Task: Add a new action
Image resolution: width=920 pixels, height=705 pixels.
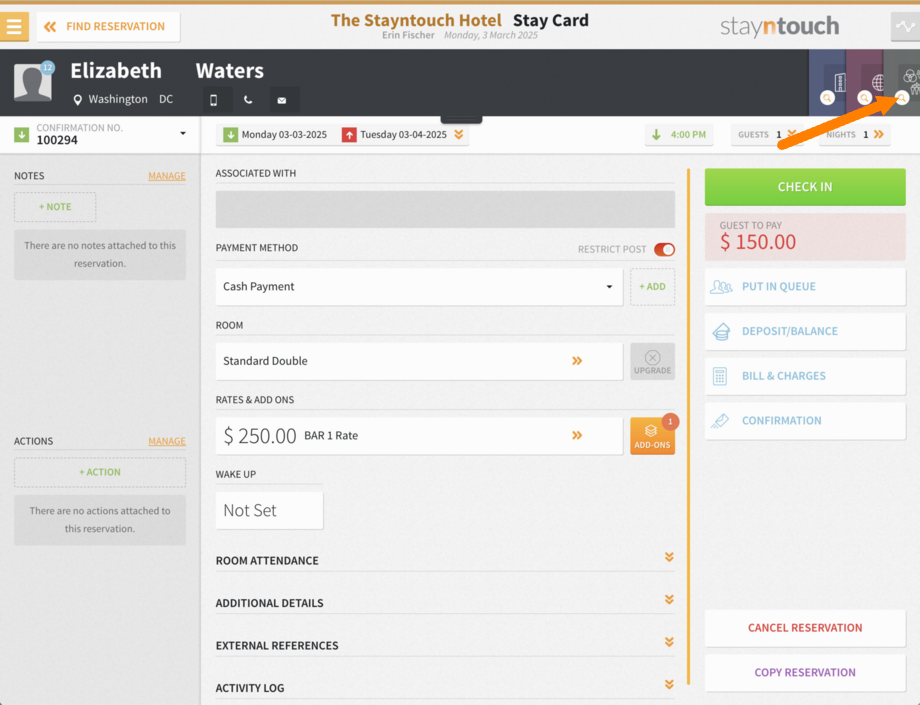Action: pyautogui.click(x=100, y=472)
